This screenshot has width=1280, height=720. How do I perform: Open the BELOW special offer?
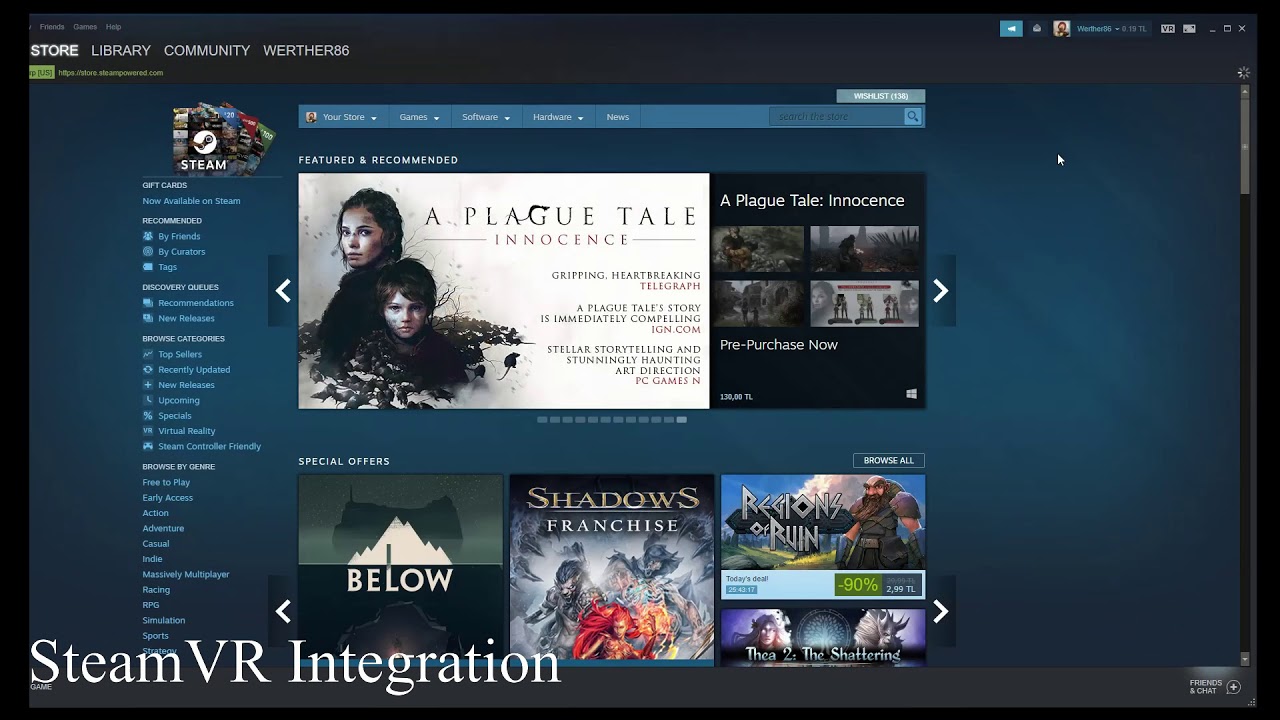(x=400, y=570)
